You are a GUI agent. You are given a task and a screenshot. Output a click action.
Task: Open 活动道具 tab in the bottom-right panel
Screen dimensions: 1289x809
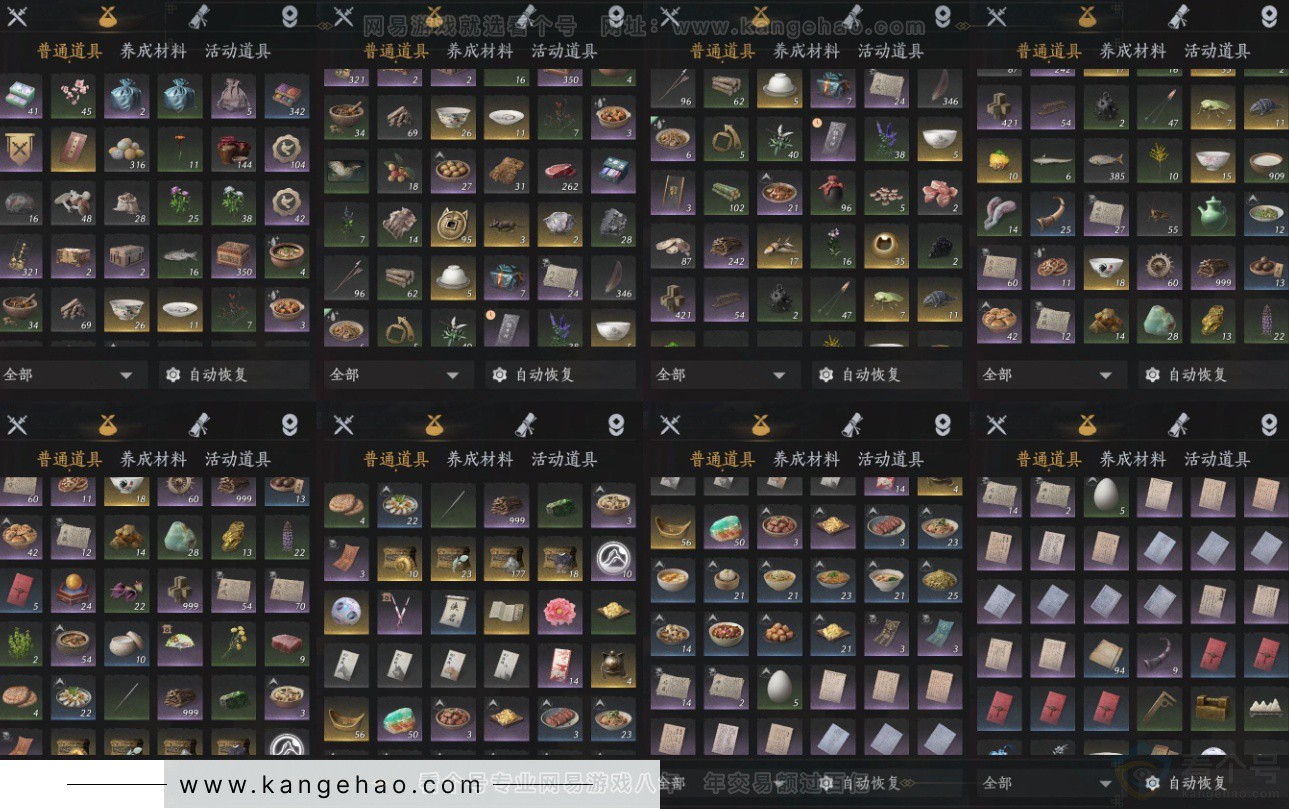click(1217, 460)
